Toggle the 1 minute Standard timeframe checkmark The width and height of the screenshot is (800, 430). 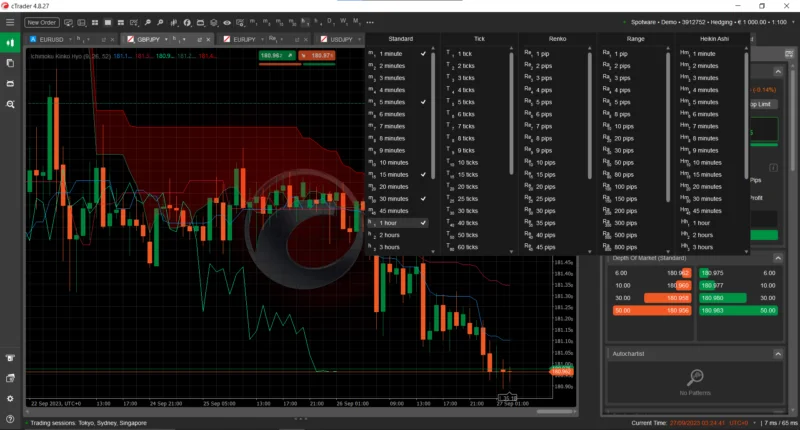(x=424, y=53)
